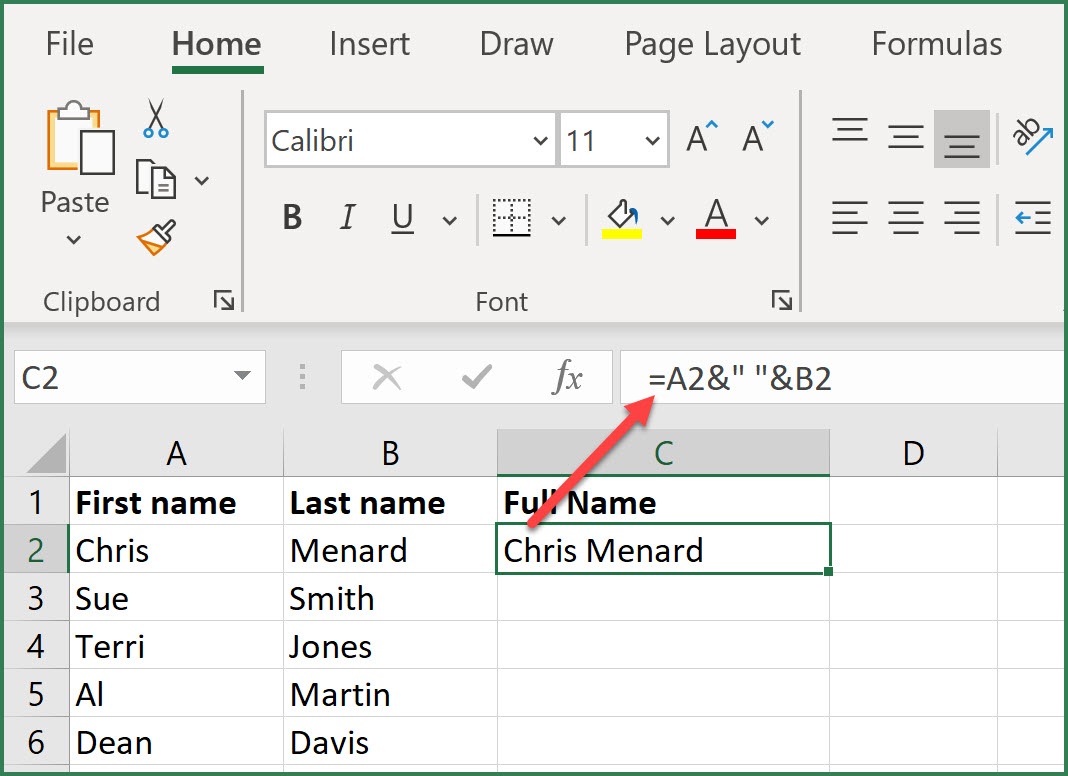Center text horizontally
The height and width of the screenshot is (776, 1068).
click(906, 218)
